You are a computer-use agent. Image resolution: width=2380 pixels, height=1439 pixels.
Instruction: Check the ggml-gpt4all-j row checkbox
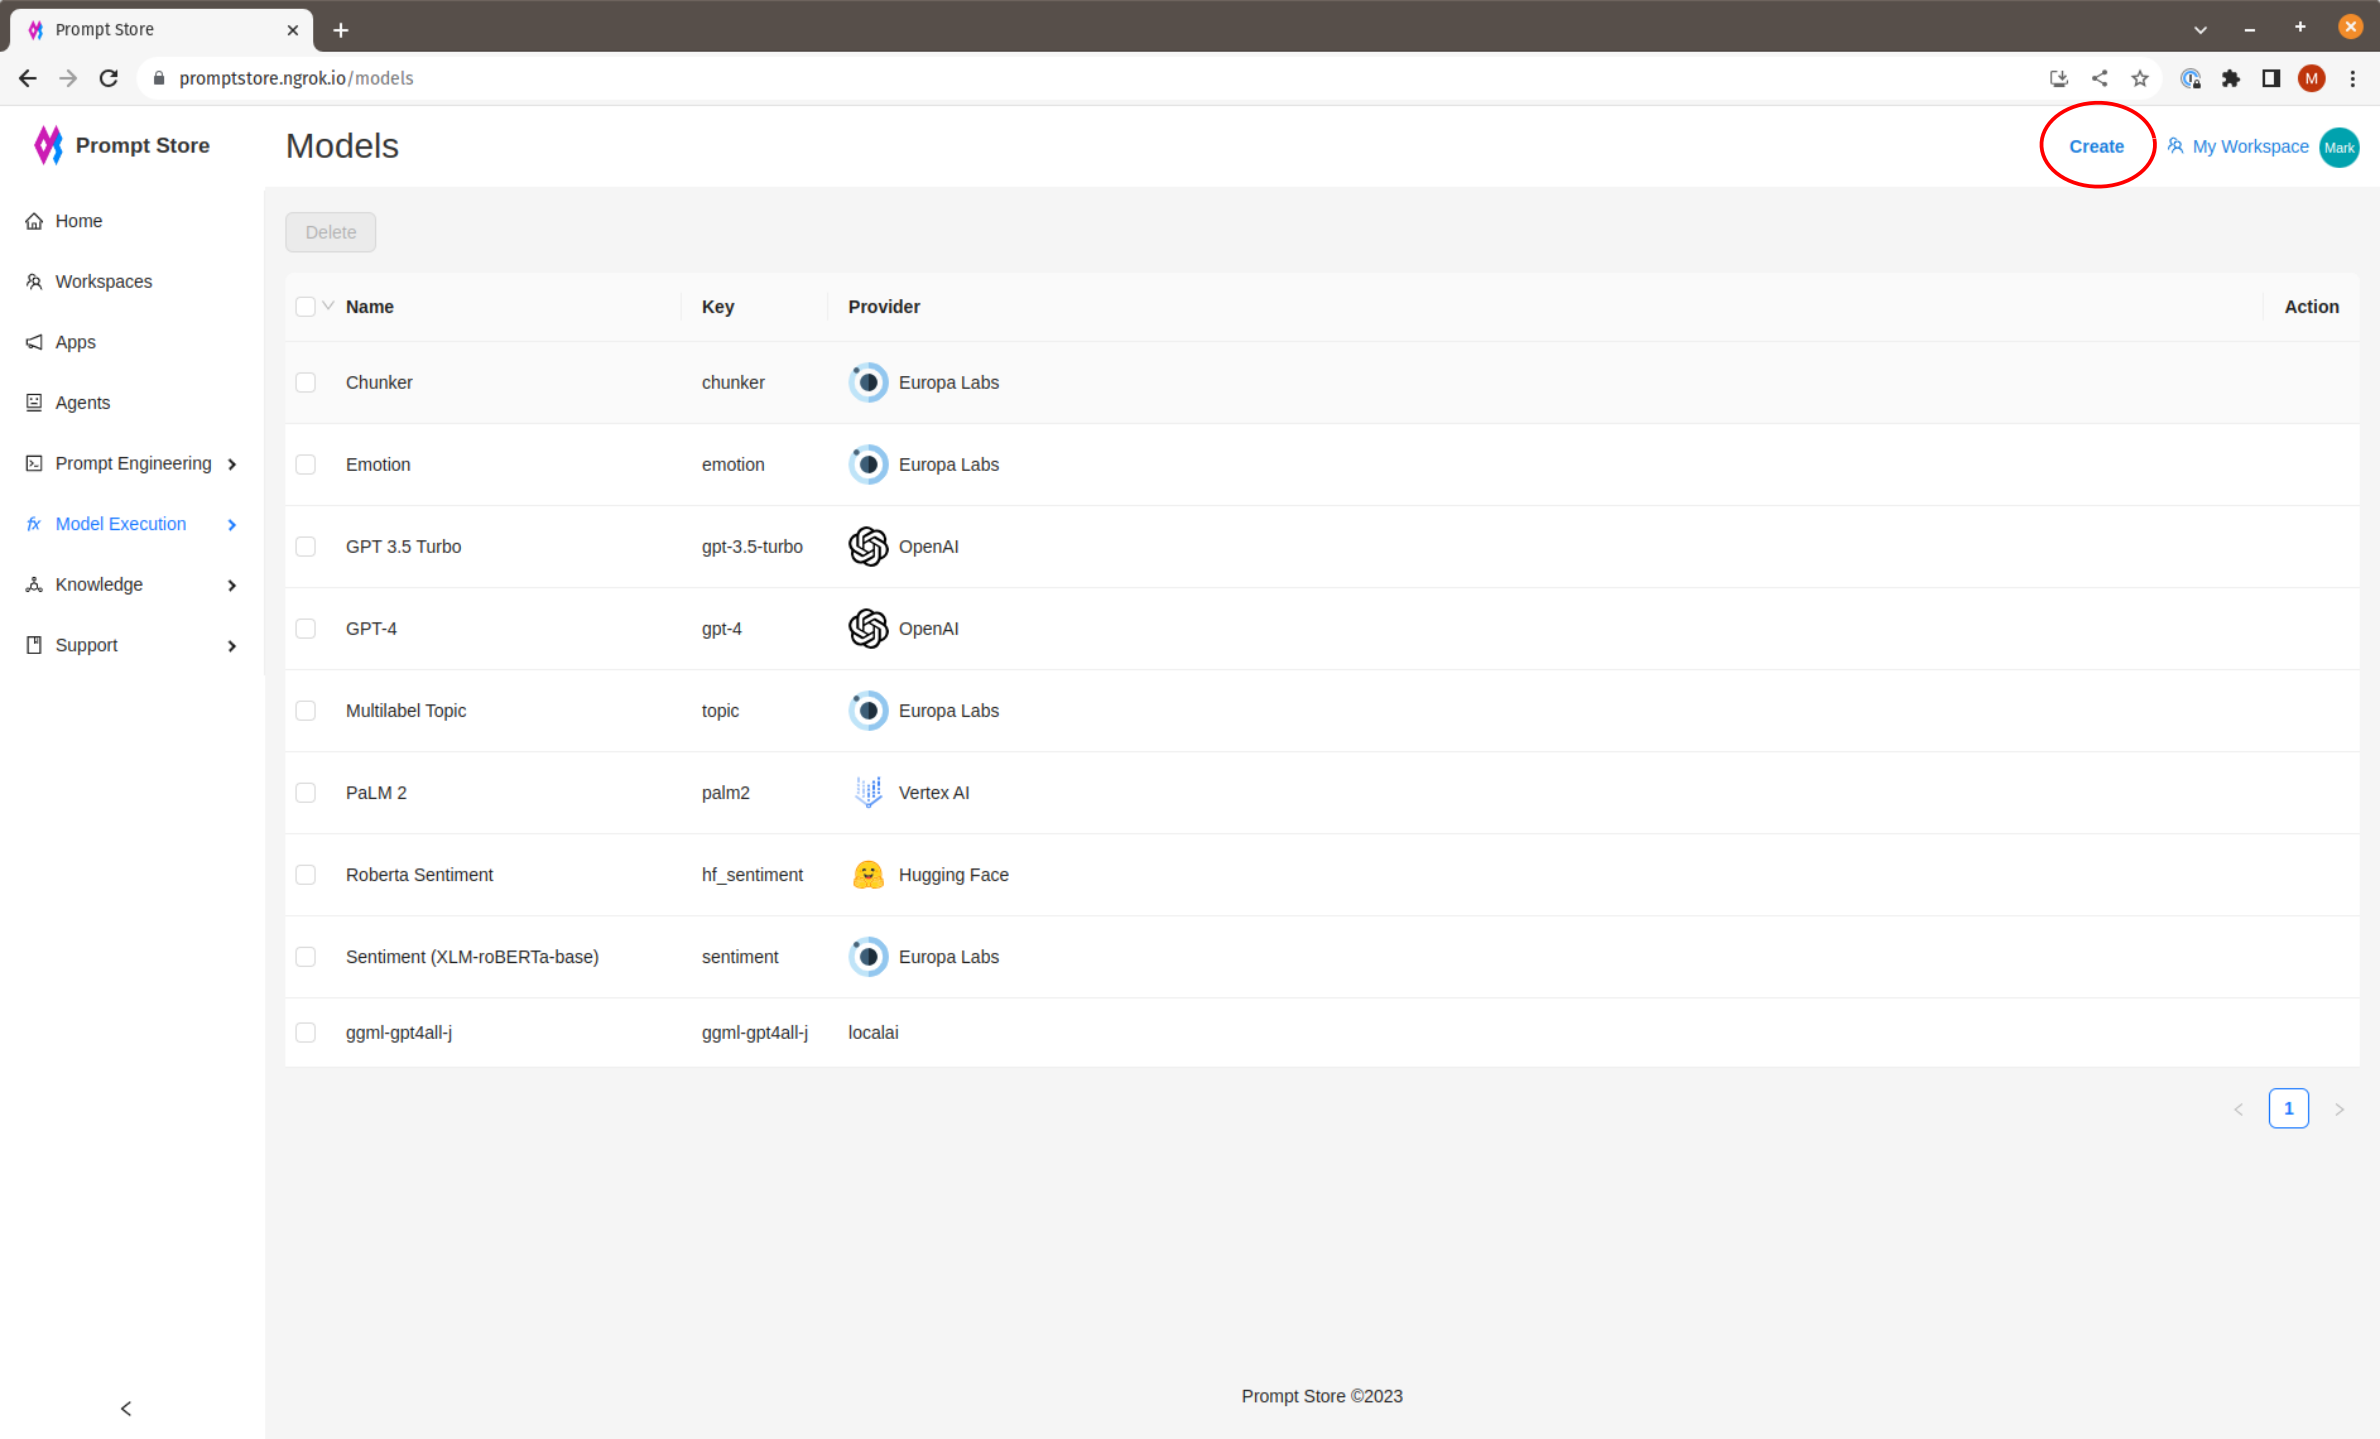306,1033
